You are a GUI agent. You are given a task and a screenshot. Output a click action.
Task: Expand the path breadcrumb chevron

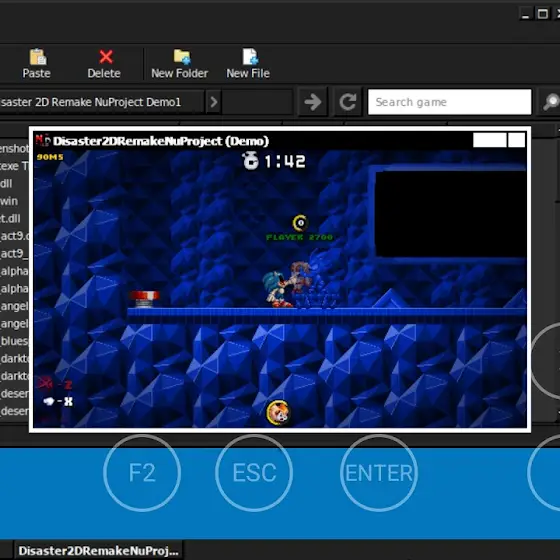pyautogui.click(x=214, y=102)
